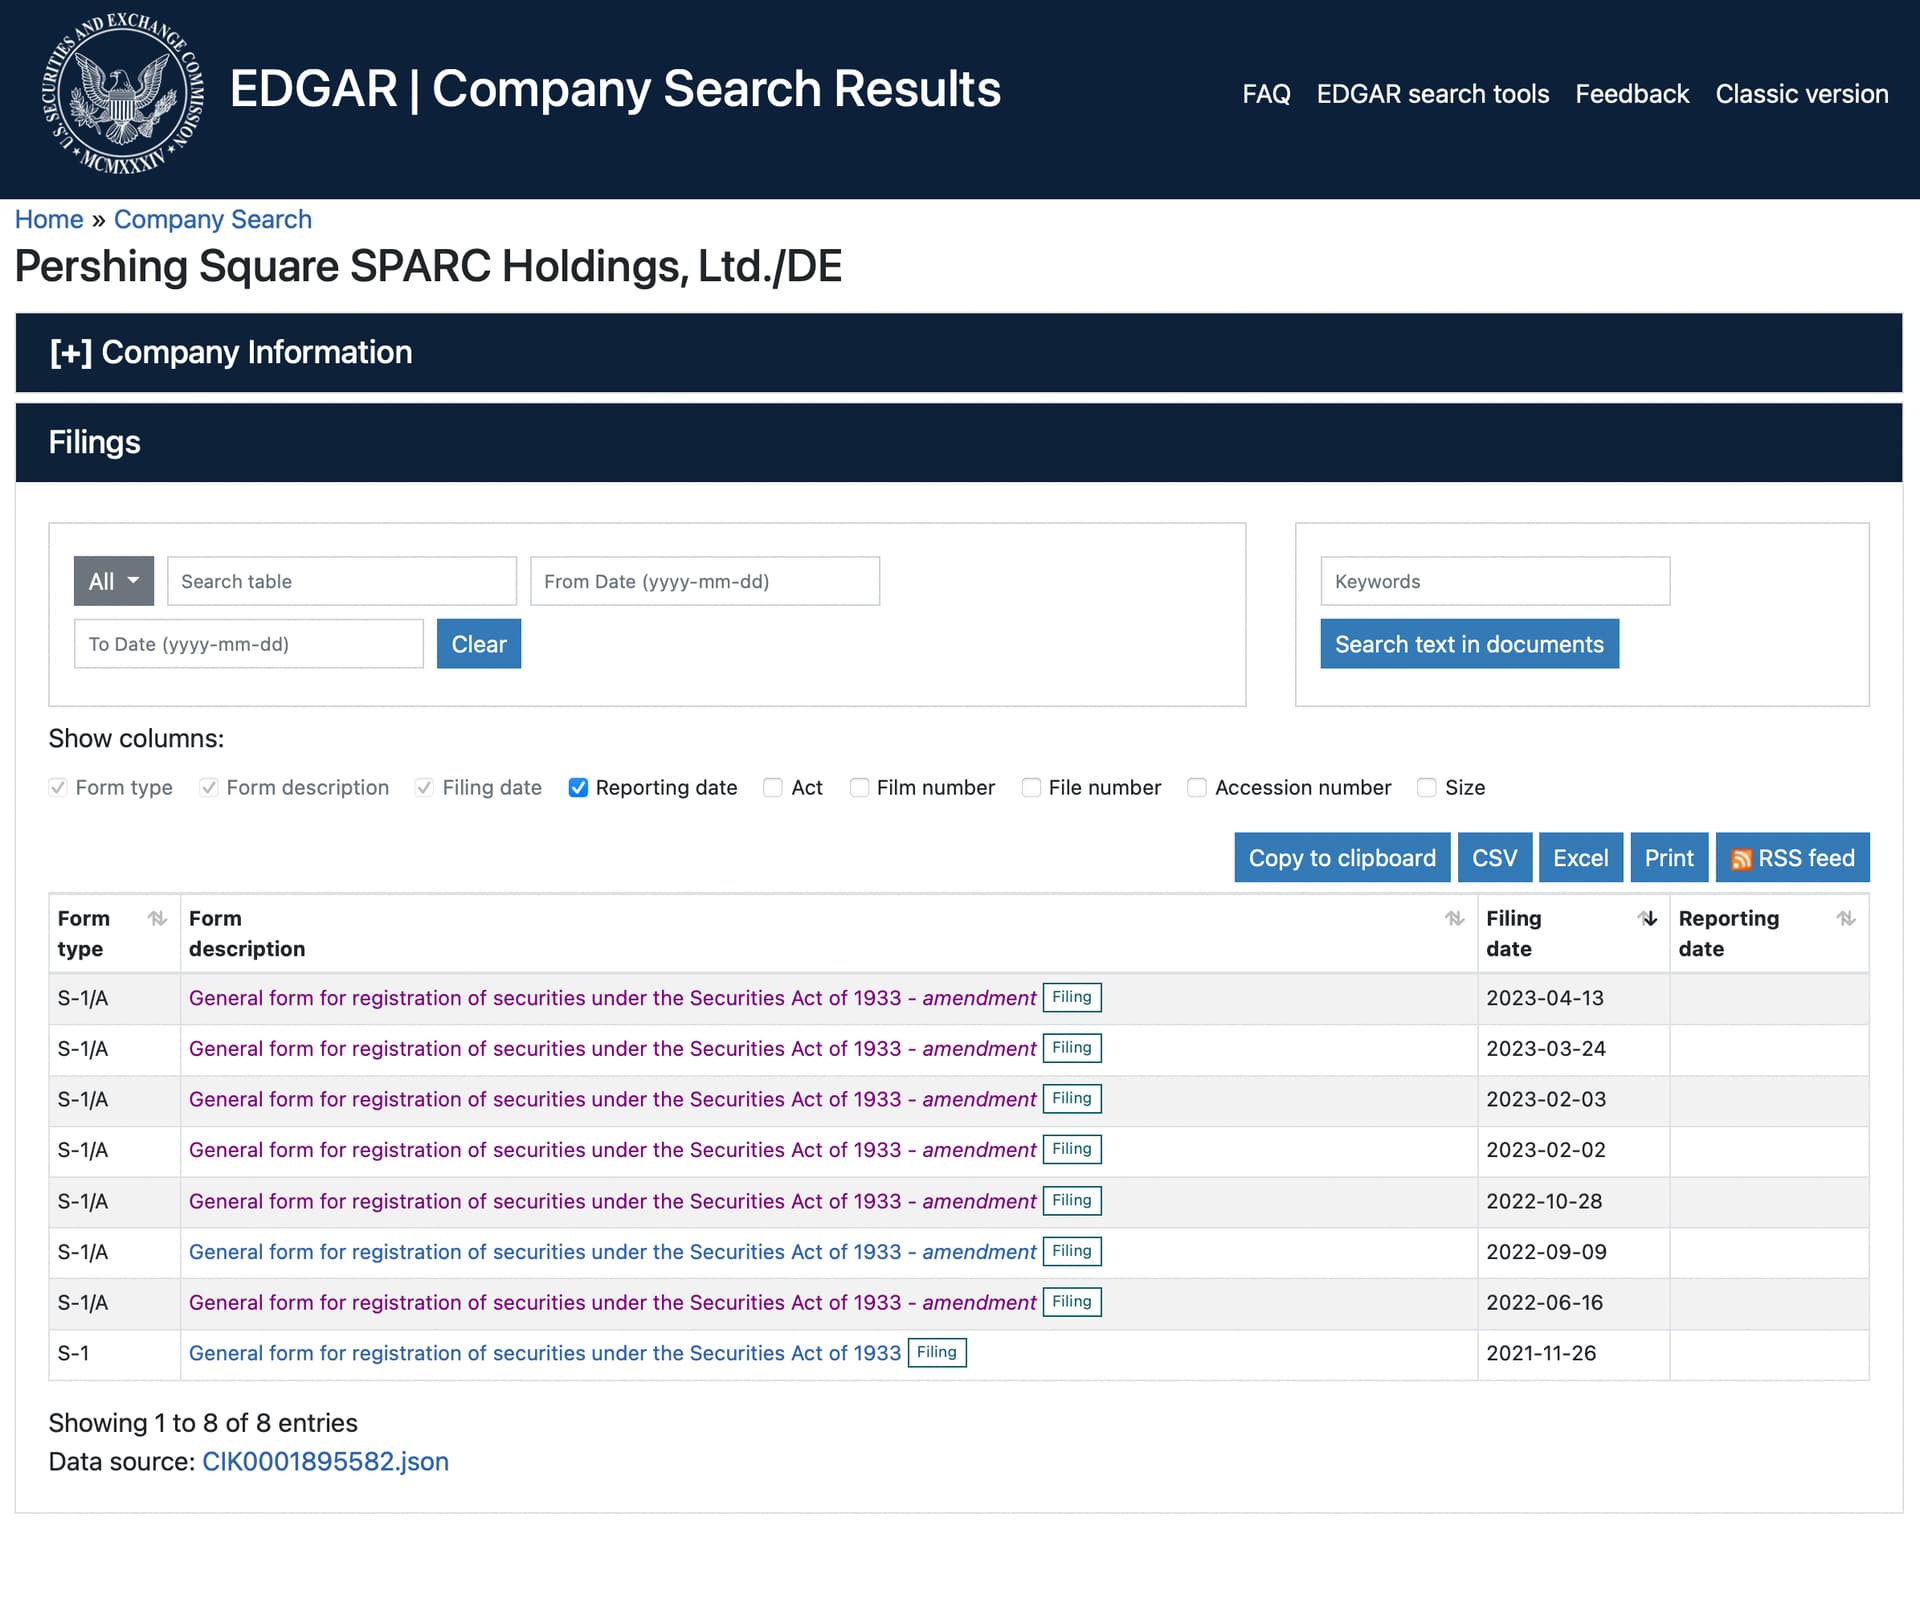Open Filing badge for the S-1 row
This screenshot has height=1599, width=1920.
point(937,1352)
